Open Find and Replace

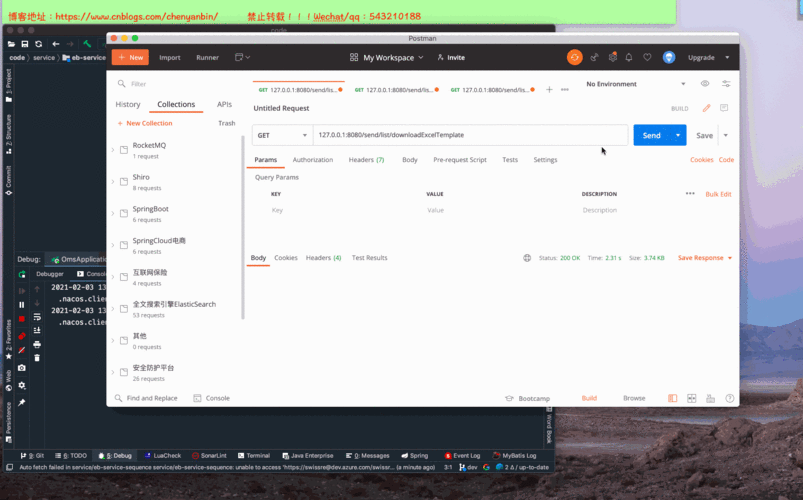point(146,398)
